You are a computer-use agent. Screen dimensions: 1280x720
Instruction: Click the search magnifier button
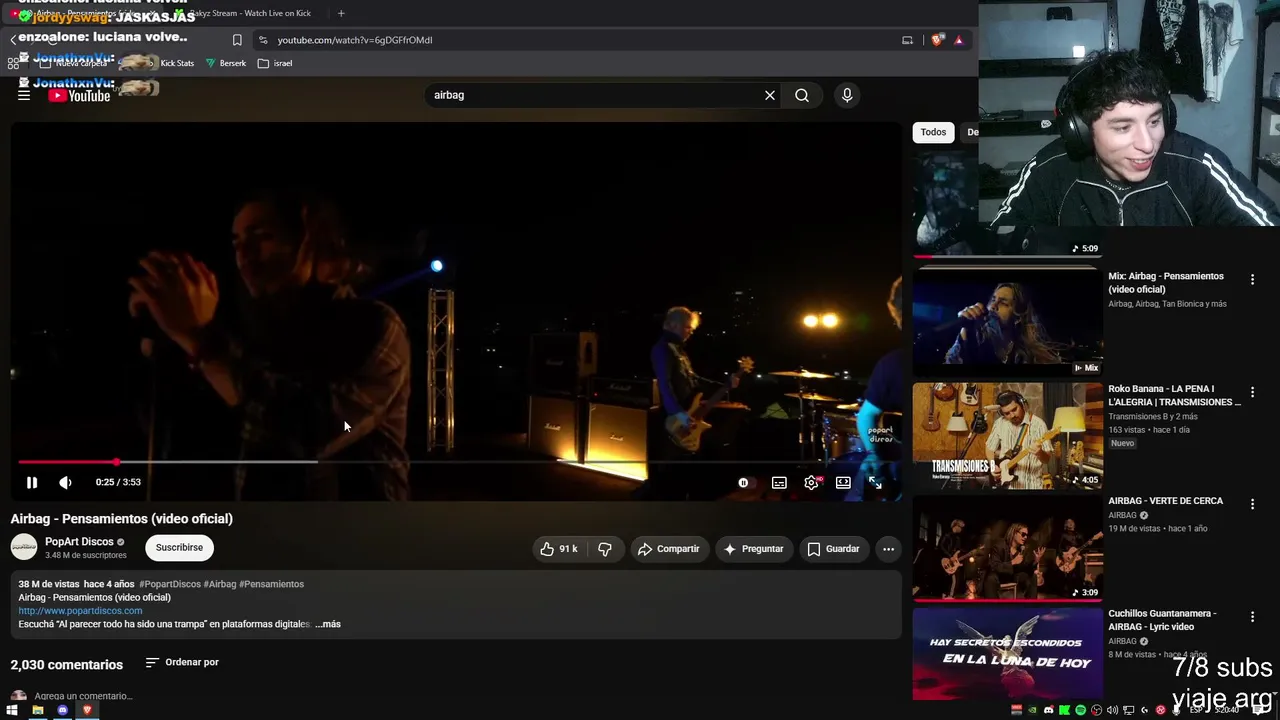pos(802,95)
